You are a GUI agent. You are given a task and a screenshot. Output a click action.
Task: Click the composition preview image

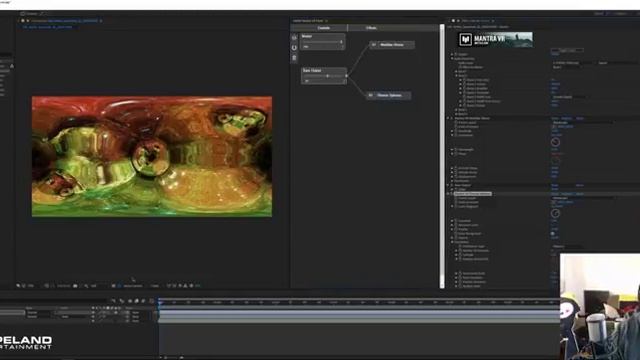(x=152, y=156)
